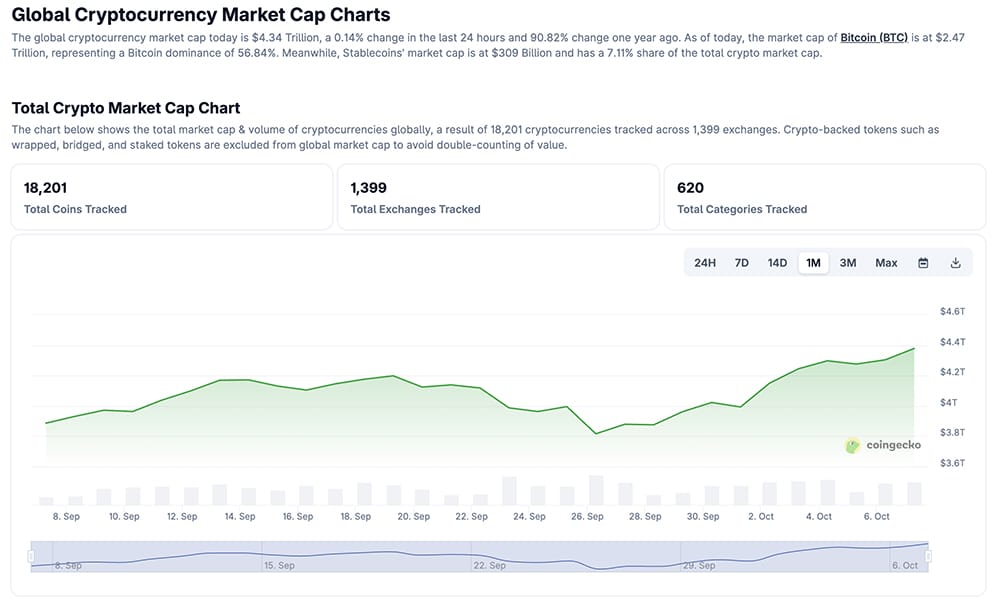The height and width of the screenshot is (610, 1000).
Task: Click the Total Exchanges Tracked card
Action: tap(498, 197)
